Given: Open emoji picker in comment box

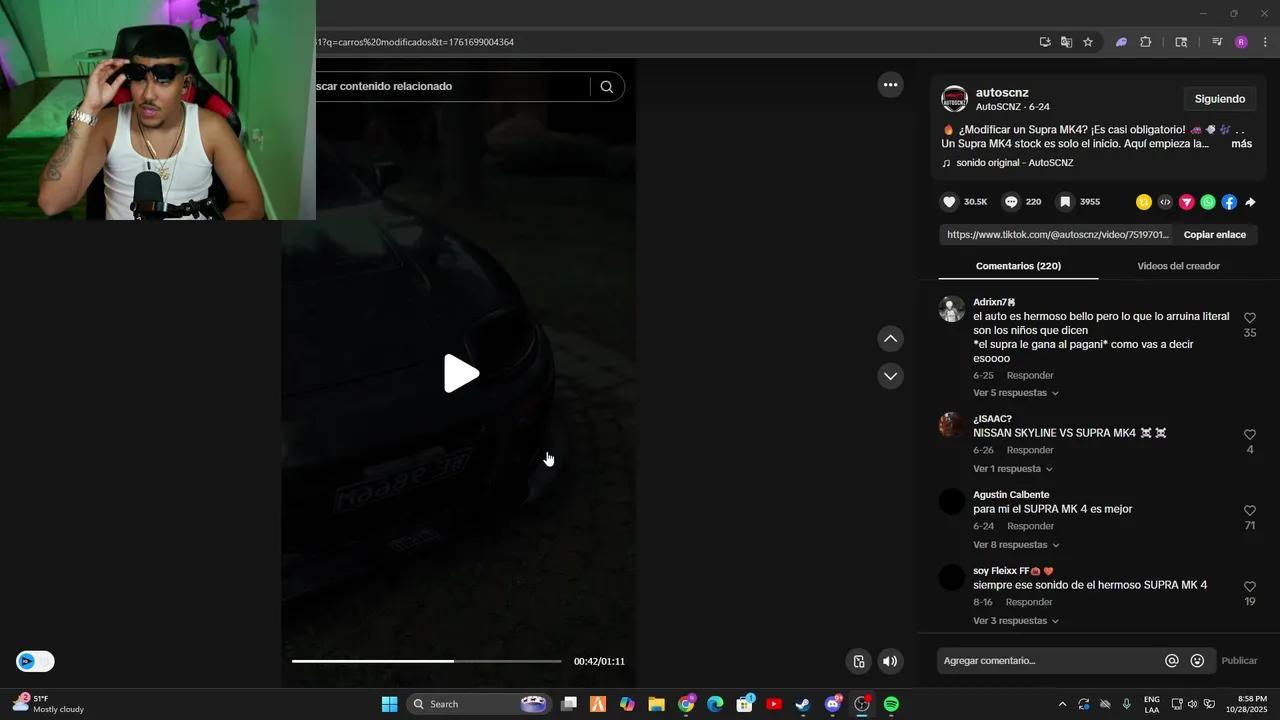Looking at the screenshot, I should tap(1197, 661).
